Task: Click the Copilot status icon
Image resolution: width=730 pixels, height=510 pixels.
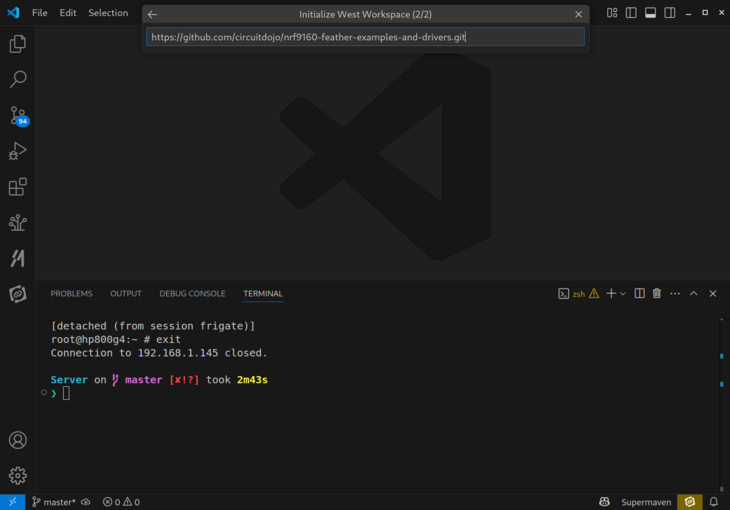Action: 604,502
